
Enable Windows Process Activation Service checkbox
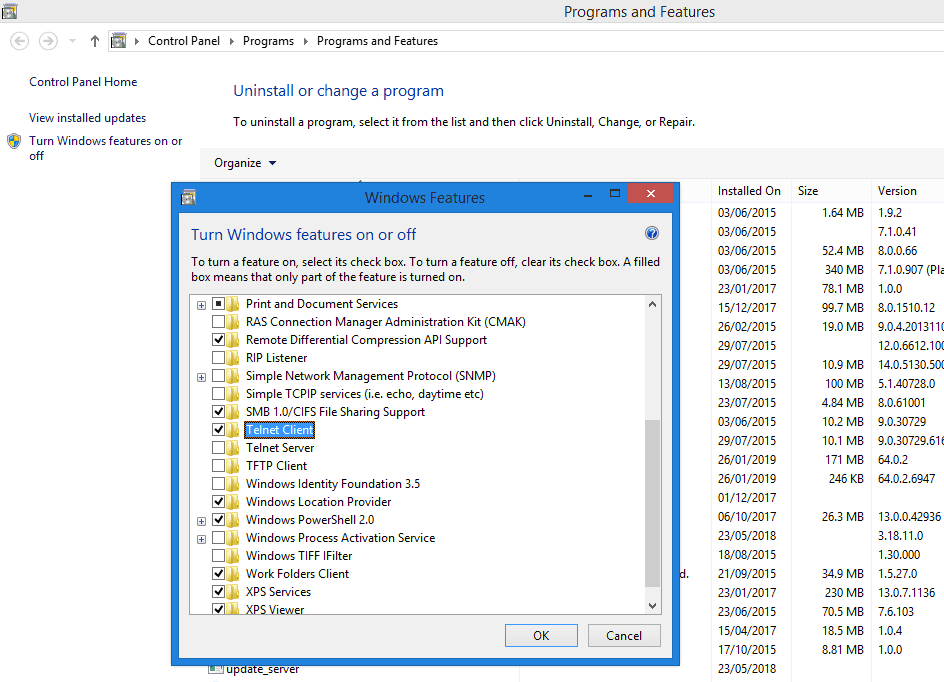pos(219,538)
